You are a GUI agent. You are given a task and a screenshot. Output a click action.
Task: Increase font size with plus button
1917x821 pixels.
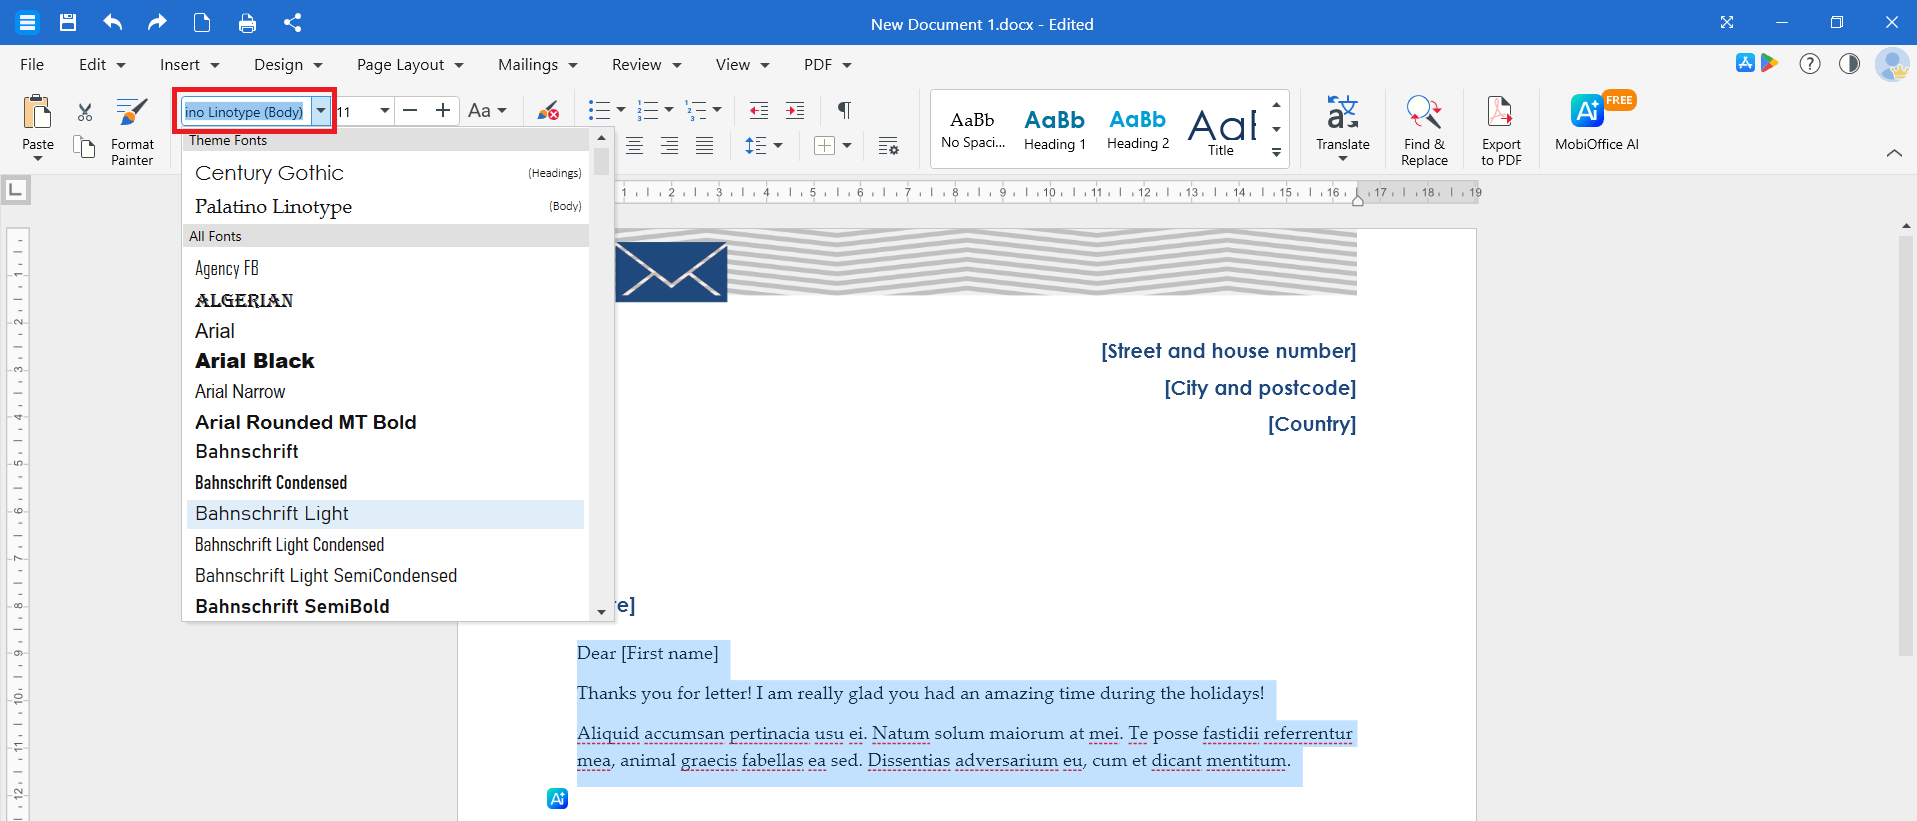click(x=443, y=111)
